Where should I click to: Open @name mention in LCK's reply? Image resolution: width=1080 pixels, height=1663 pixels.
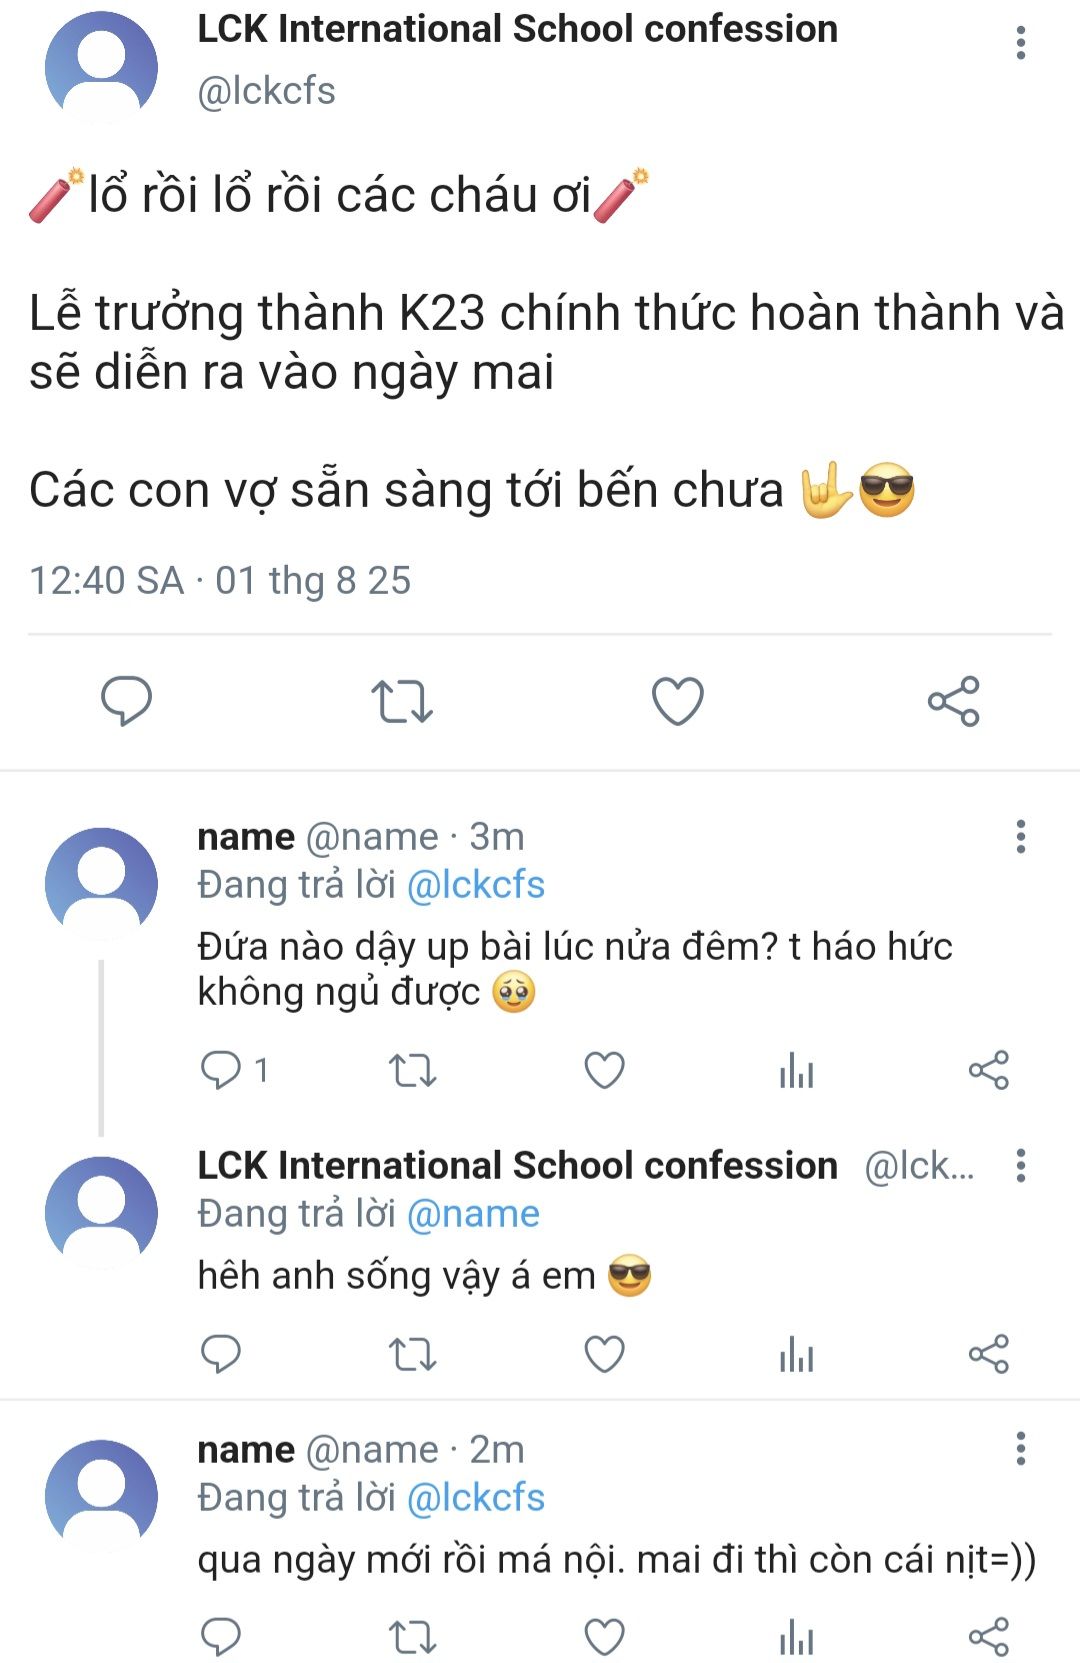(x=473, y=1214)
